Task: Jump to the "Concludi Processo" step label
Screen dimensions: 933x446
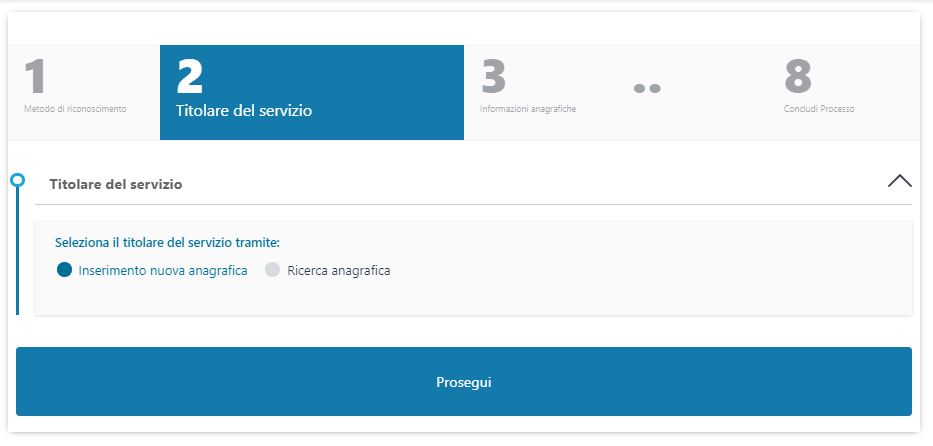Action: point(819,108)
